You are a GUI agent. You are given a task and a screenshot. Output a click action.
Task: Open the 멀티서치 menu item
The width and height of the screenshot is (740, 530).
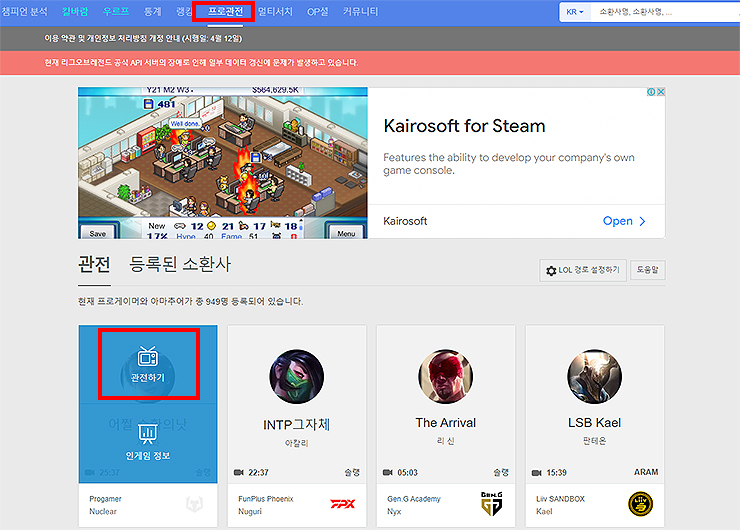tap(275, 11)
